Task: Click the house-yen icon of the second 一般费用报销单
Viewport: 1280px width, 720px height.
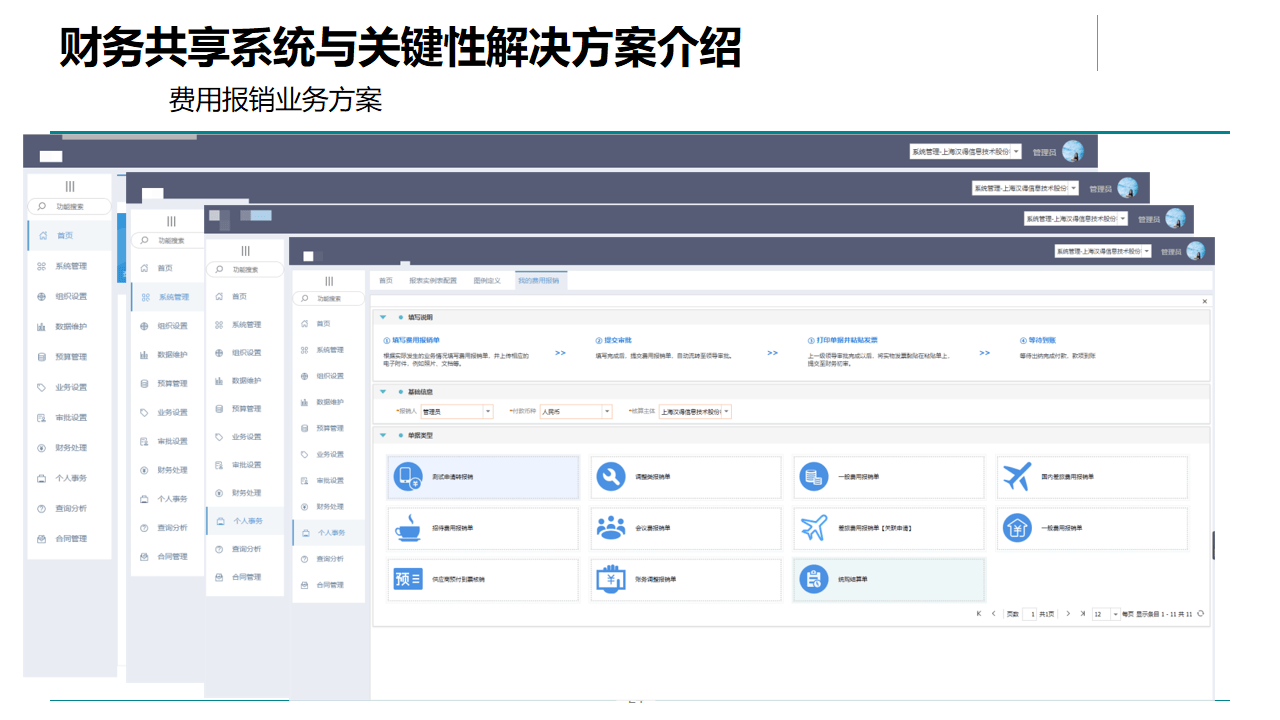Action: coord(1017,528)
